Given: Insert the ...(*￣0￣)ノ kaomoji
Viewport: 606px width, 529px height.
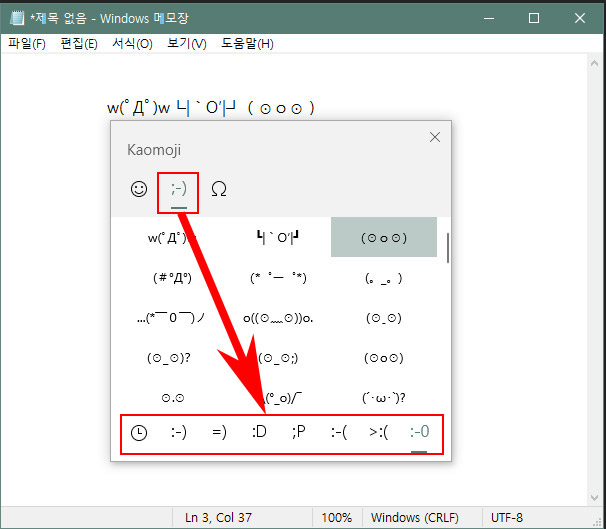Looking at the screenshot, I should (172, 318).
